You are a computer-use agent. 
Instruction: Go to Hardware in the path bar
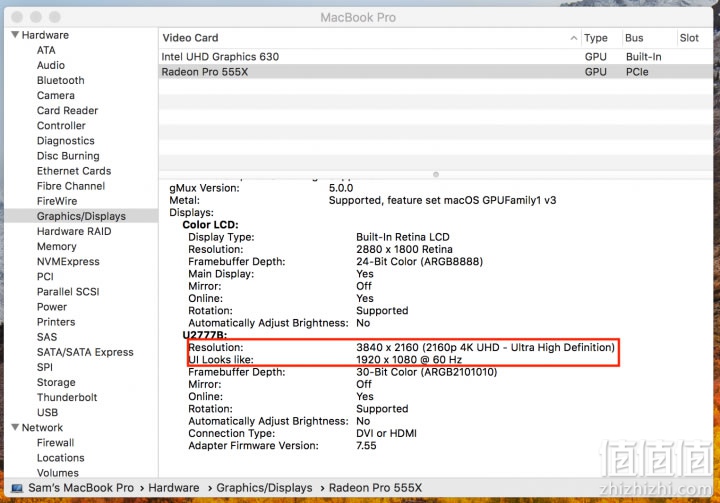pyautogui.click(x=174, y=488)
